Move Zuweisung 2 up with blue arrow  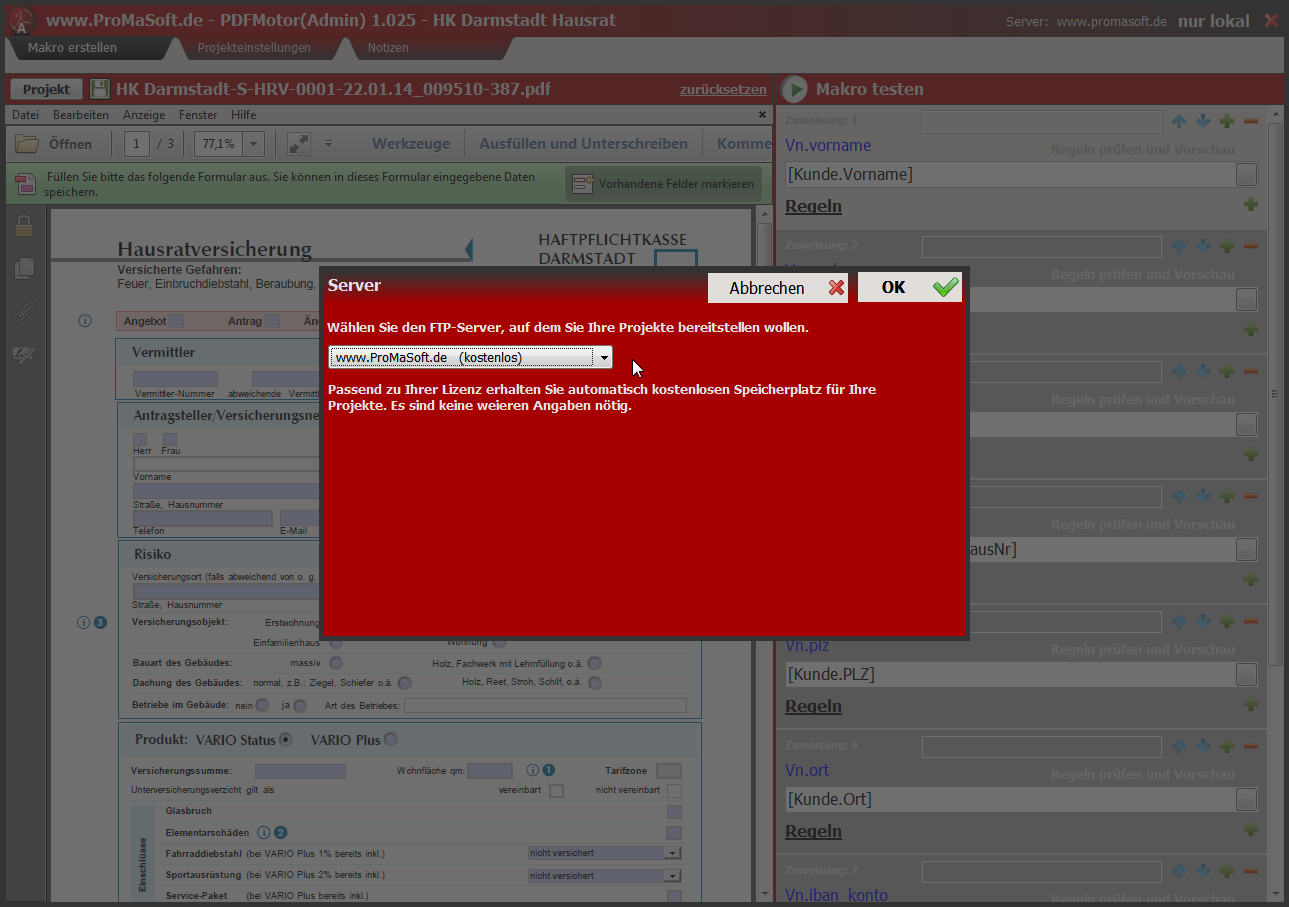point(1179,246)
